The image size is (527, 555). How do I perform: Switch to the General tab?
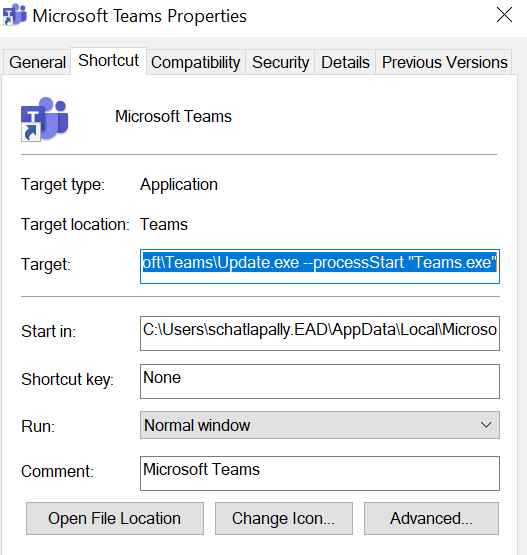37,62
